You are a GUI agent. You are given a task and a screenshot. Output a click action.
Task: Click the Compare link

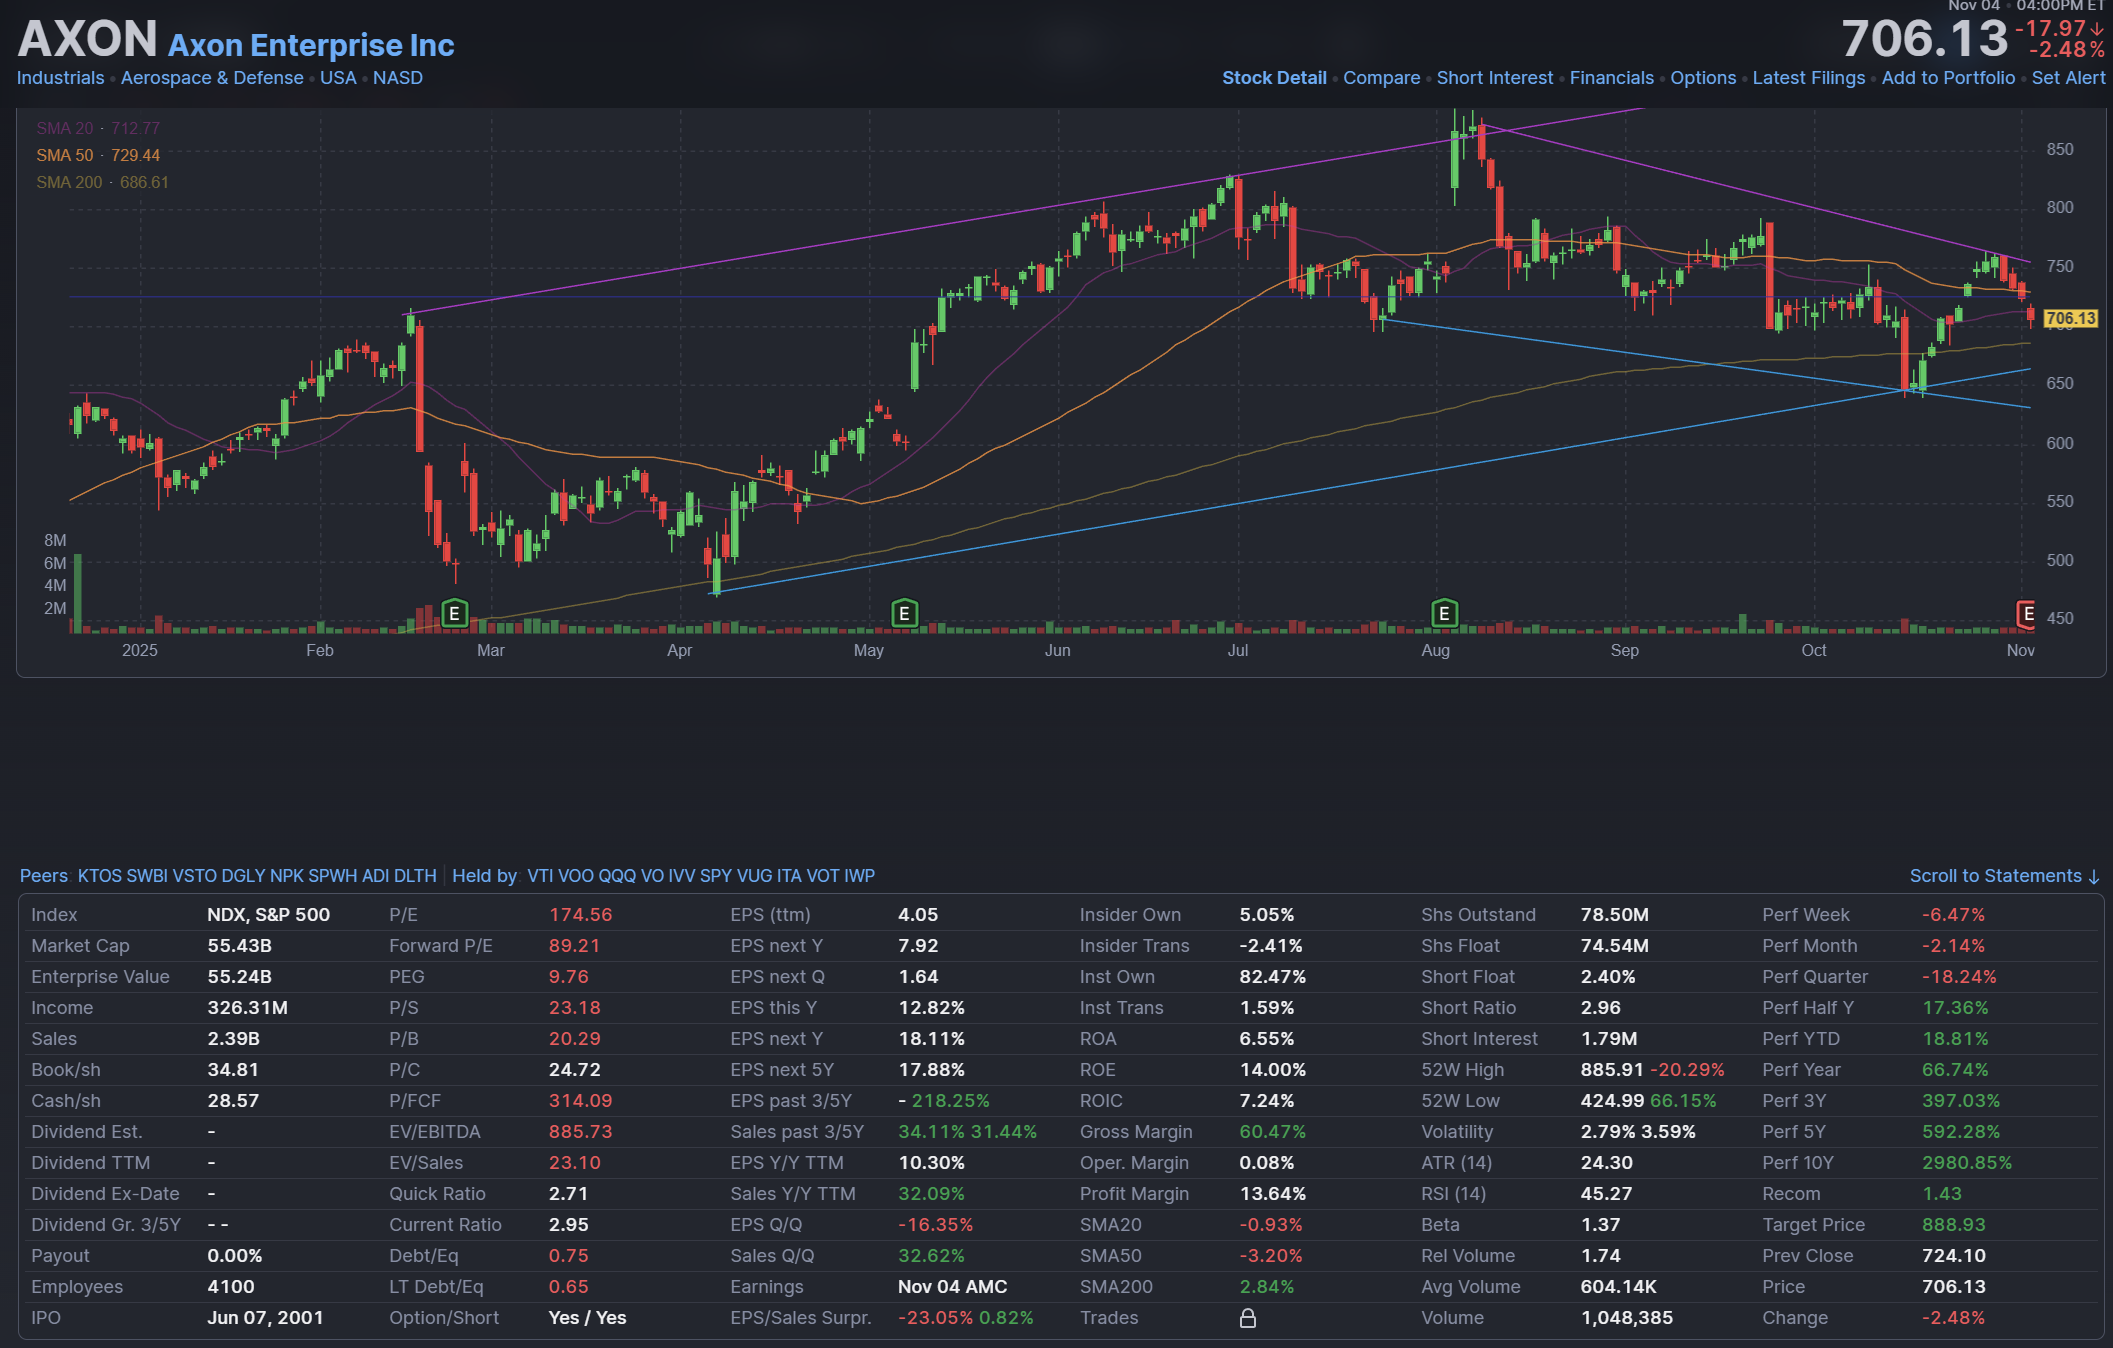pos(1381,78)
